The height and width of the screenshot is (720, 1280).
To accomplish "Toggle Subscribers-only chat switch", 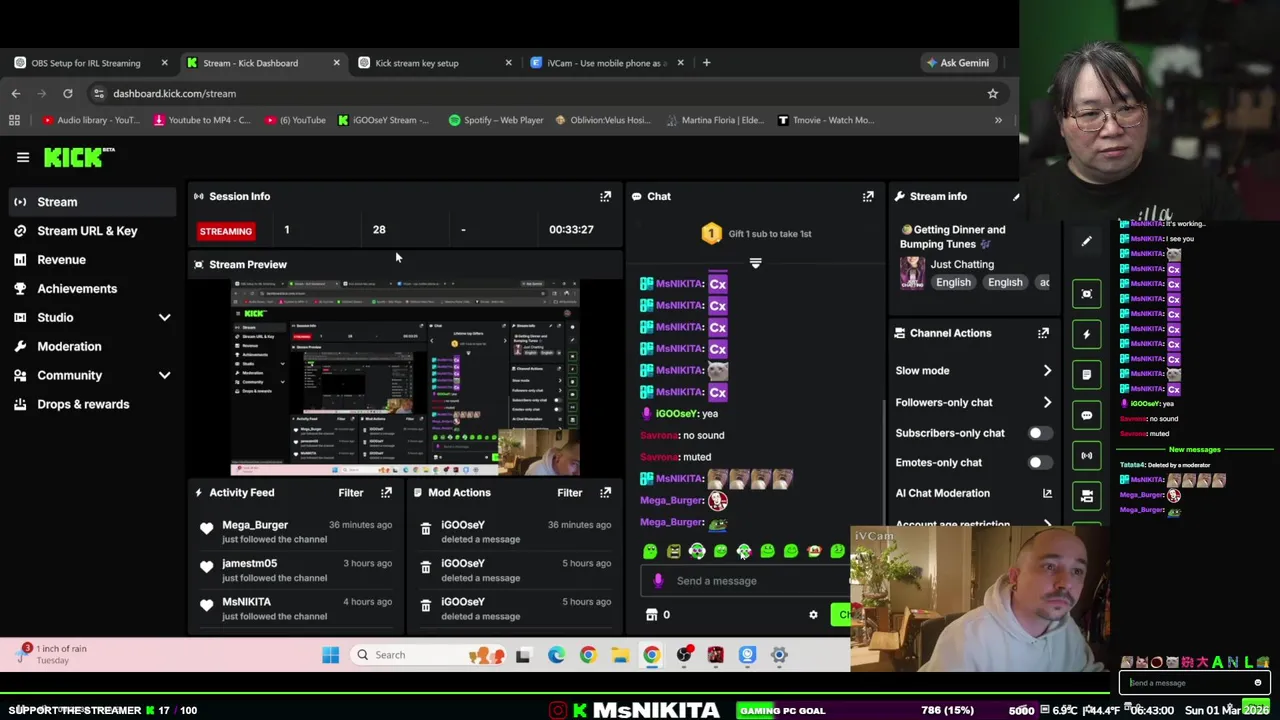I will pyautogui.click(x=1040, y=433).
